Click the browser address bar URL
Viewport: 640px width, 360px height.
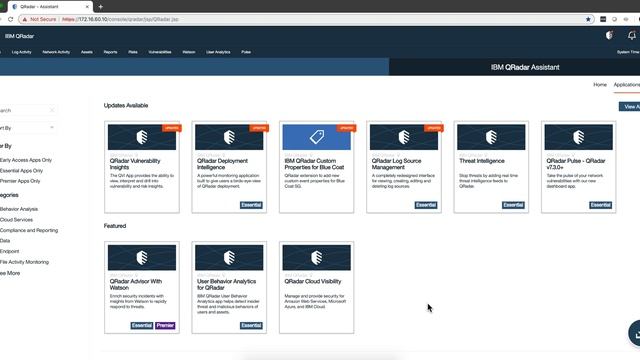point(120,19)
